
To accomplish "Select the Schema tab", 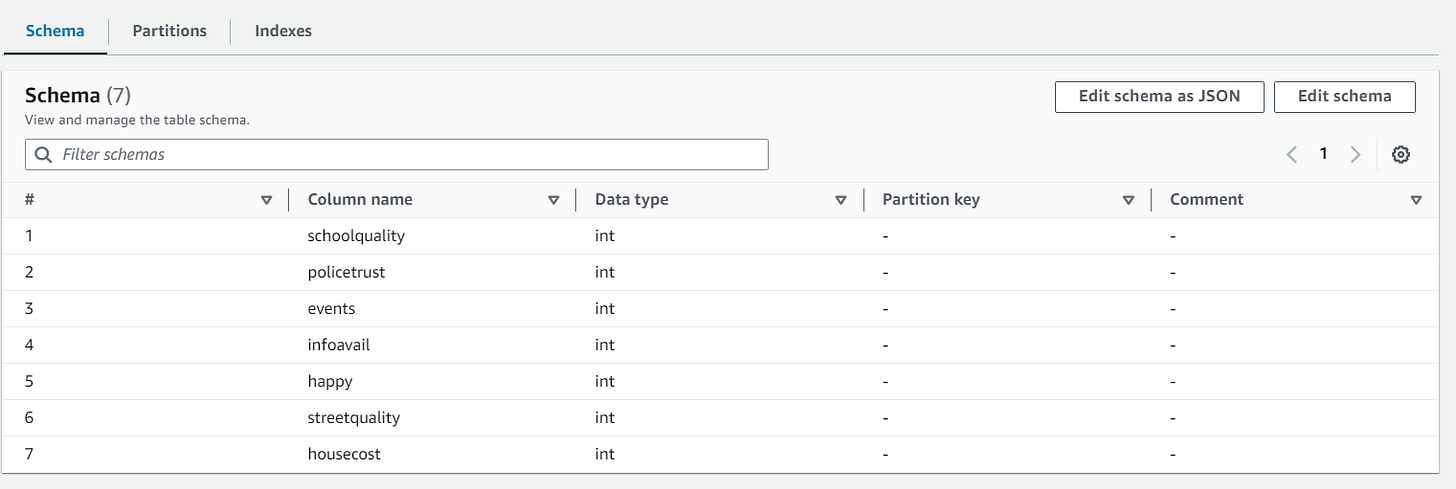I will point(55,31).
